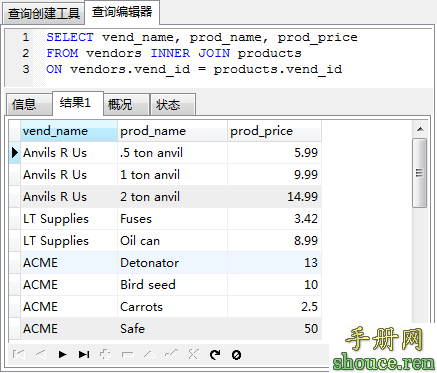The width and height of the screenshot is (437, 373).
Task: Go to first record navigation icon
Action: pyautogui.click(x=19, y=354)
